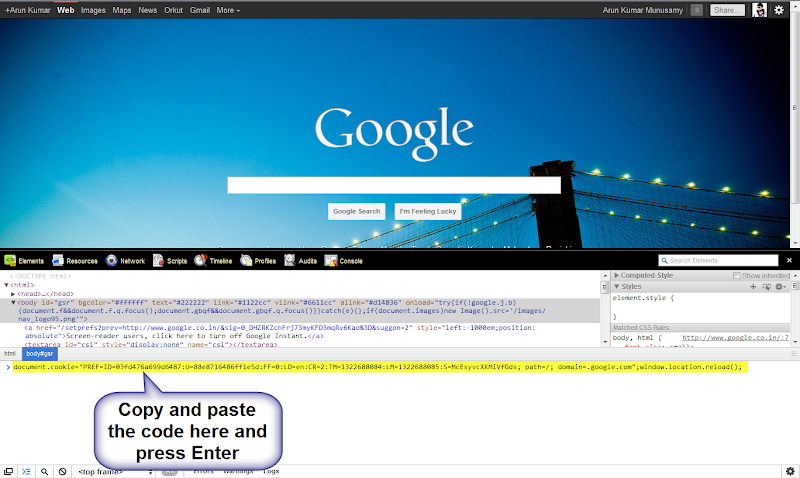The height and width of the screenshot is (478, 800).
Task: Open the top frame selector dropdown
Action: pyautogui.click(x=114, y=472)
